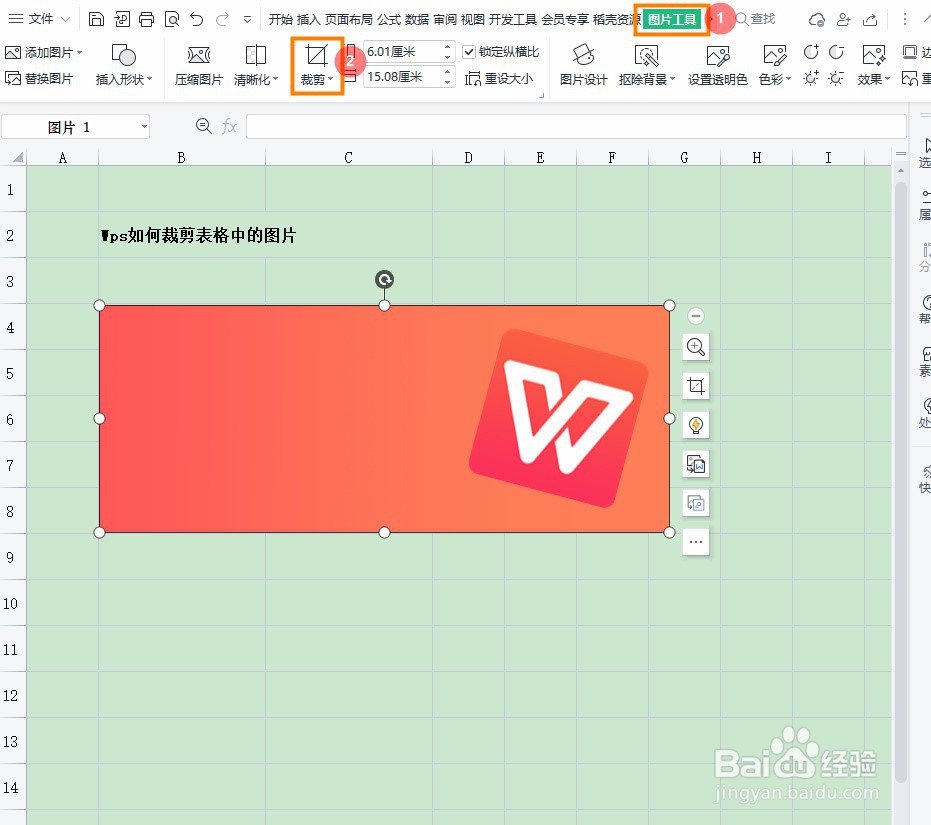Expand the 添加图片 dropdown arrow
The image size is (931, 825).
tap(80, 52)
